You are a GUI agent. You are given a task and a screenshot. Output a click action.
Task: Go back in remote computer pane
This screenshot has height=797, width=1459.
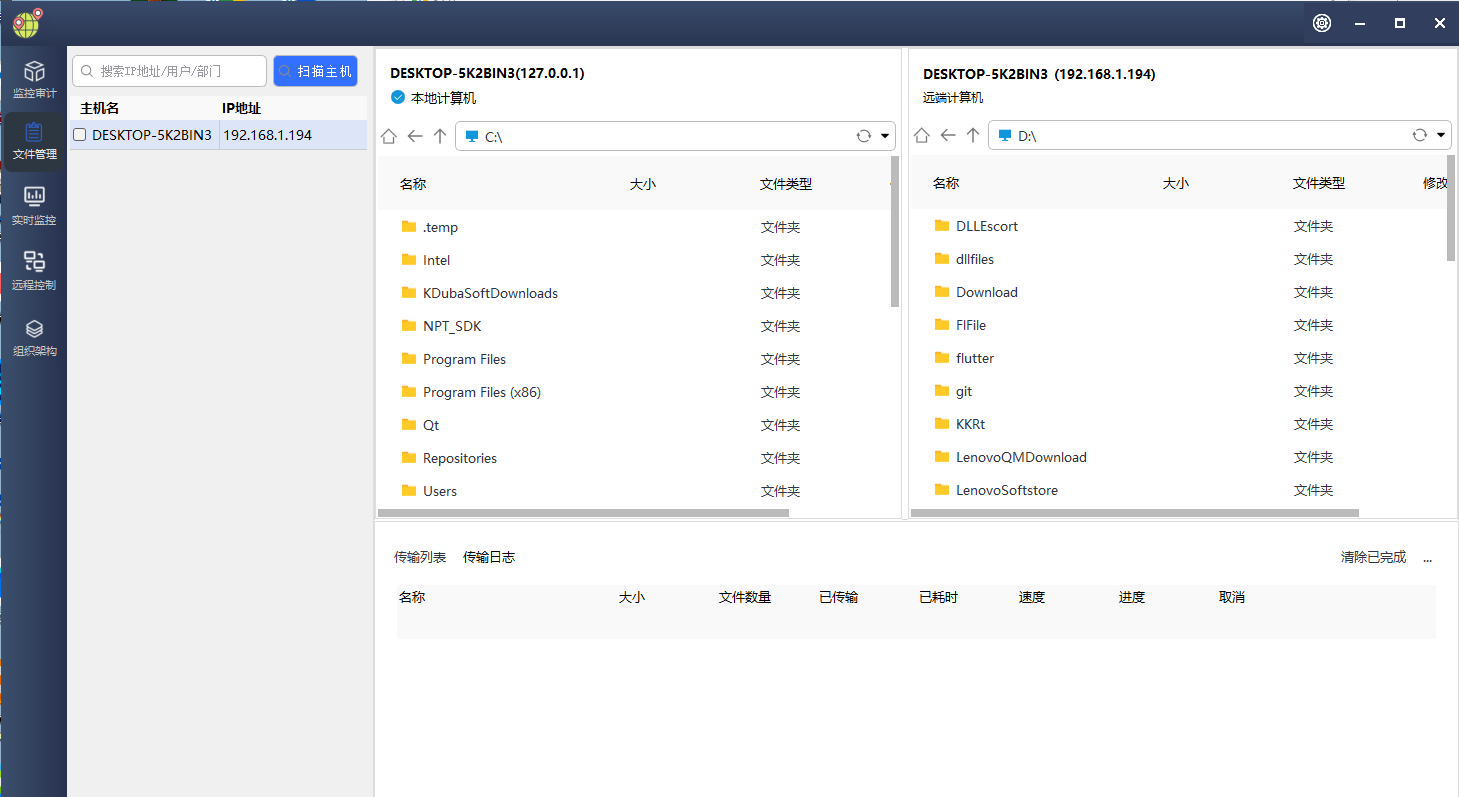(948, 135)
